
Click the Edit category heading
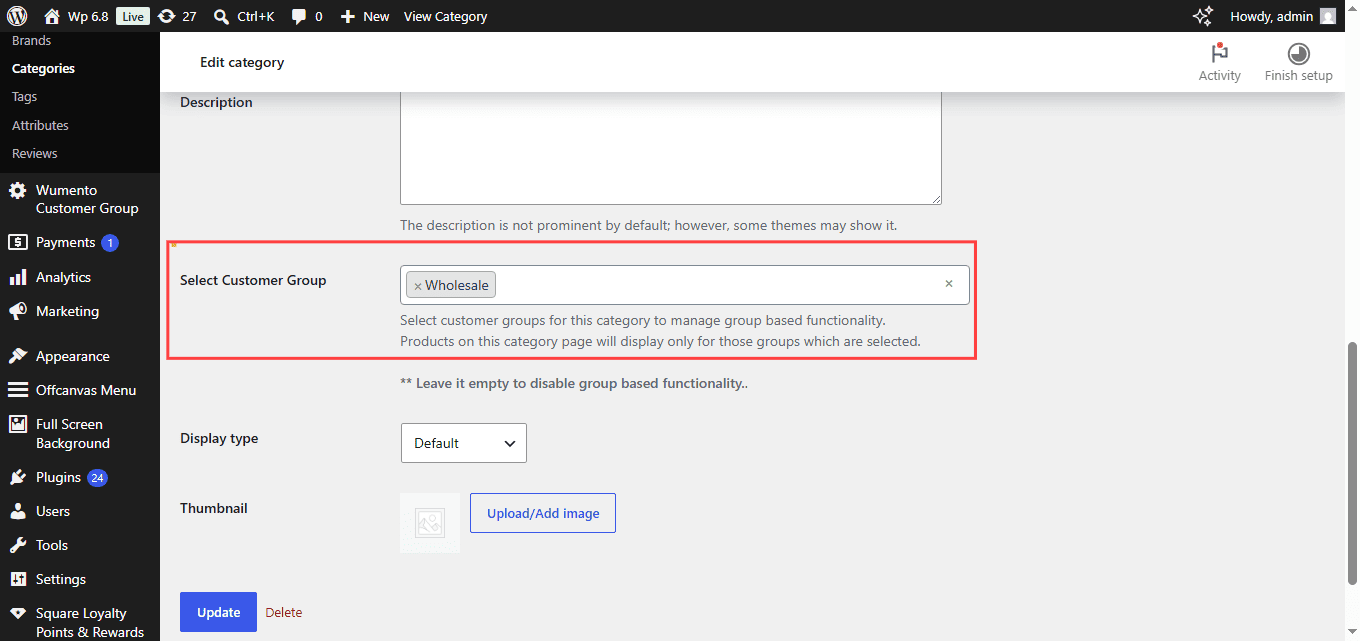point(242,62)
